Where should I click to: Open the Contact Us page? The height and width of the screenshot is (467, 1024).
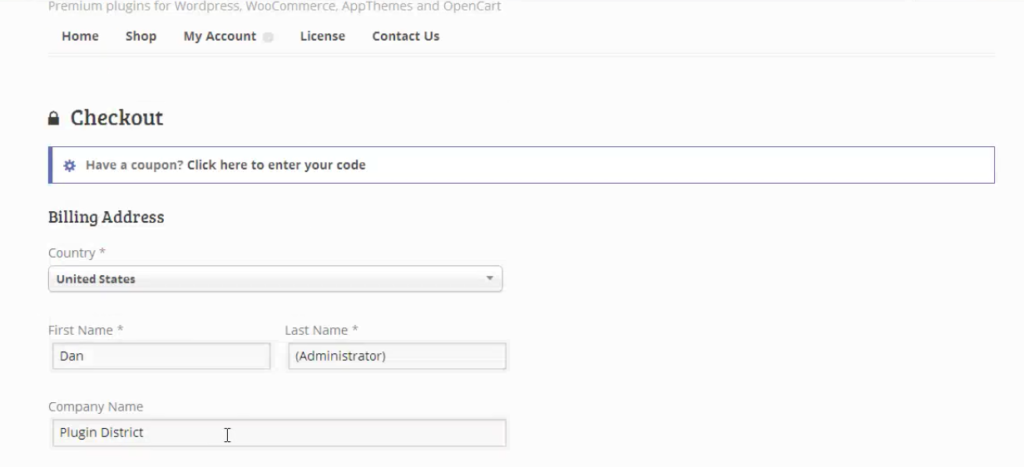pos(406,36)
